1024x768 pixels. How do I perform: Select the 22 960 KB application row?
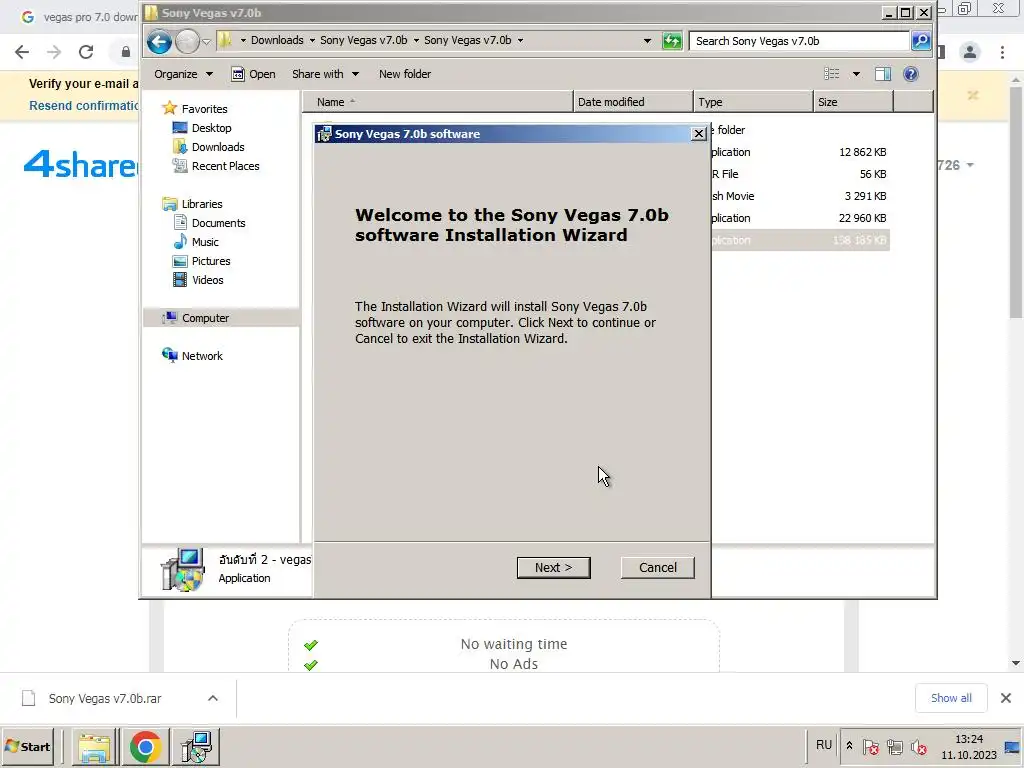pyautogui.click(x=800, y=218)
